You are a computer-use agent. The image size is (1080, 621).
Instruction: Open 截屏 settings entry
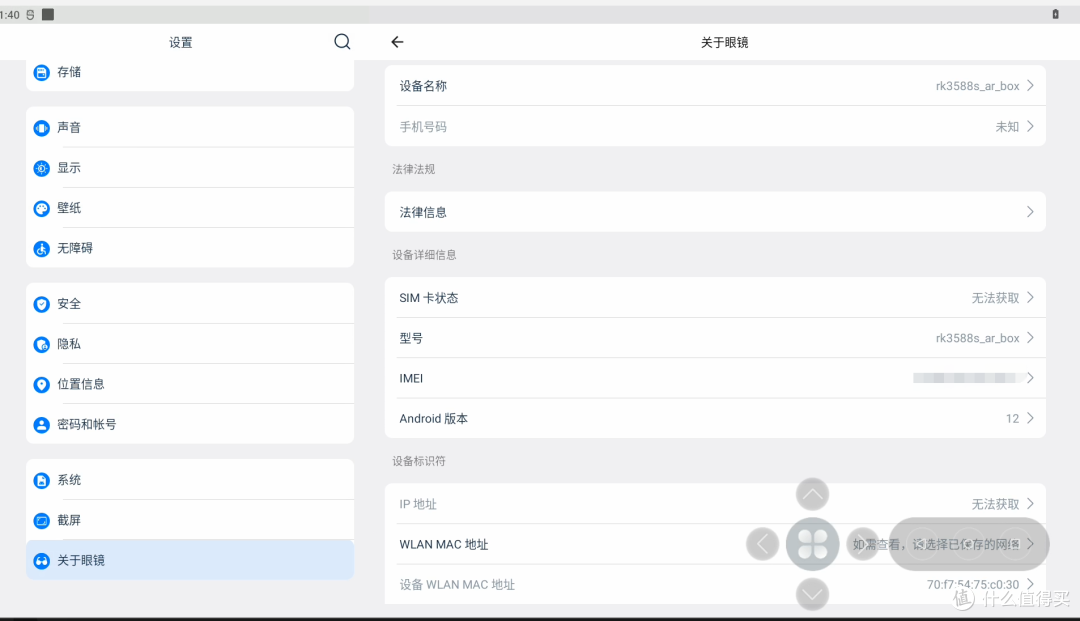pos(190,520)
